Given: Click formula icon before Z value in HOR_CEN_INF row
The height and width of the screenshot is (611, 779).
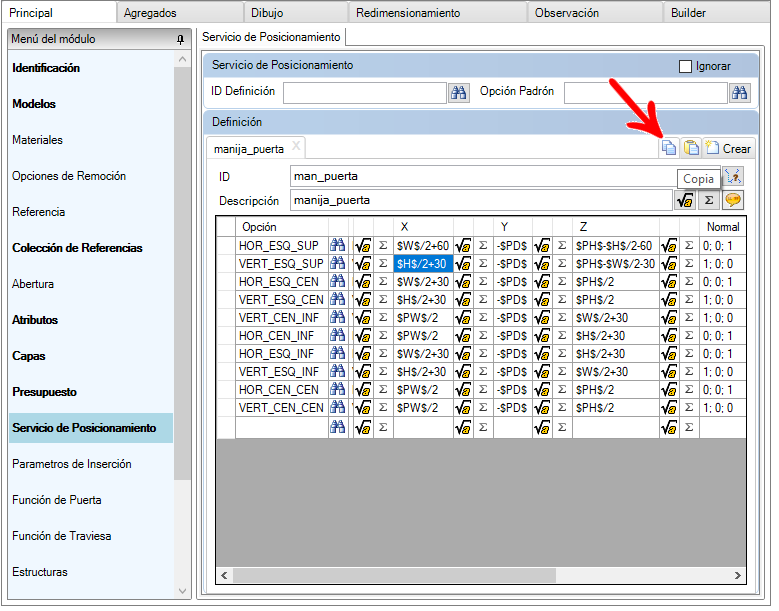Looking at the screenshot, I should (542, 335).
